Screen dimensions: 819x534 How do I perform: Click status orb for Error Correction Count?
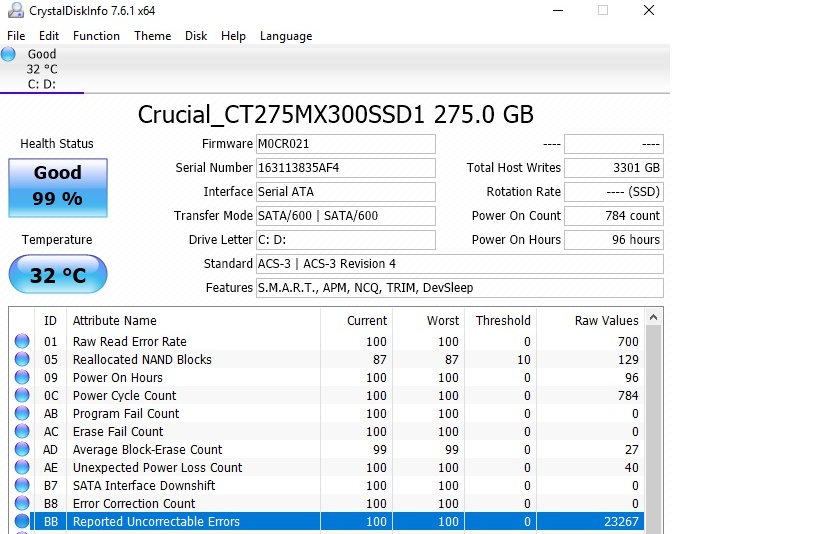(22, 503)
